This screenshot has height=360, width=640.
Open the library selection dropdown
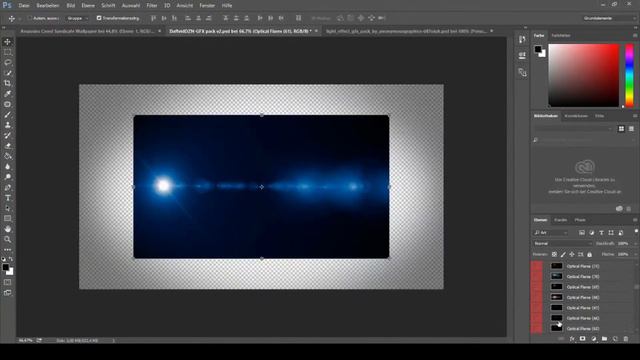574,129
